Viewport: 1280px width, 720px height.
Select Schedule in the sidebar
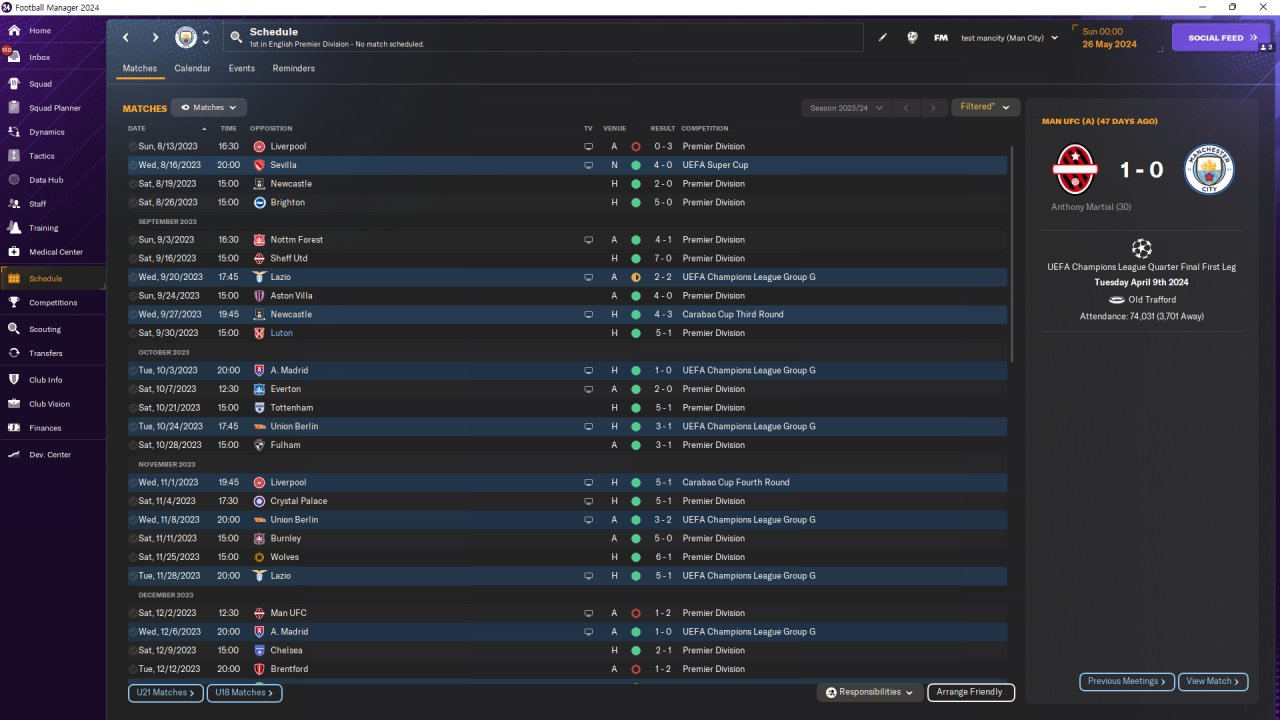[53, 278]
